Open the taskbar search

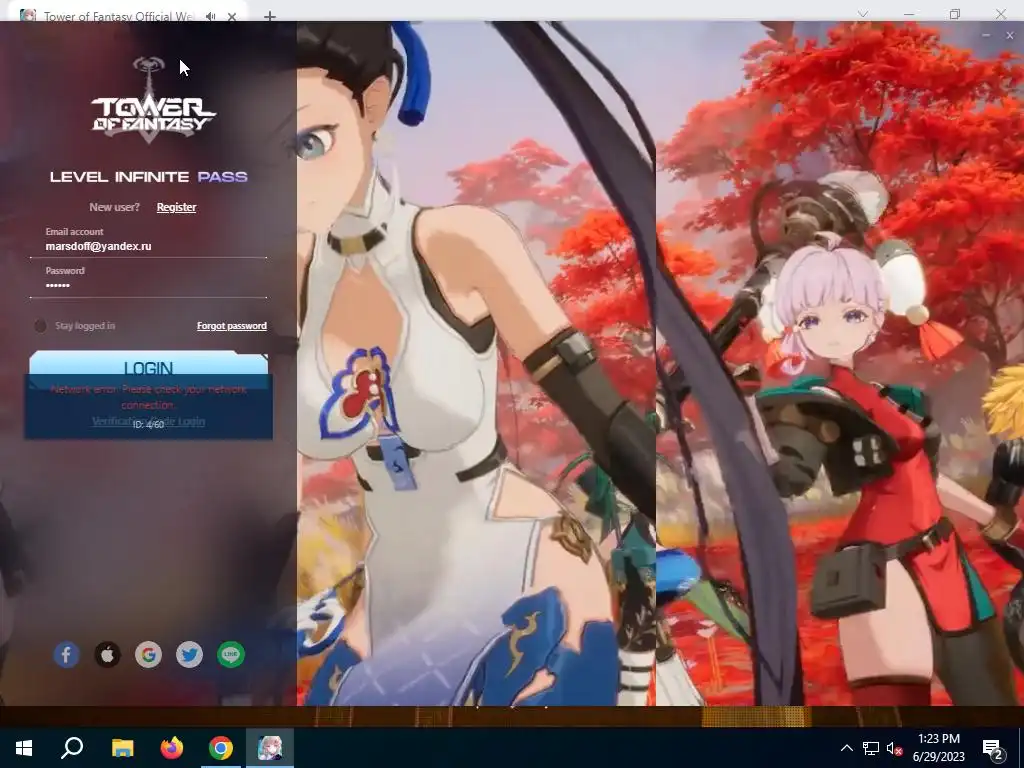[72, 748]
